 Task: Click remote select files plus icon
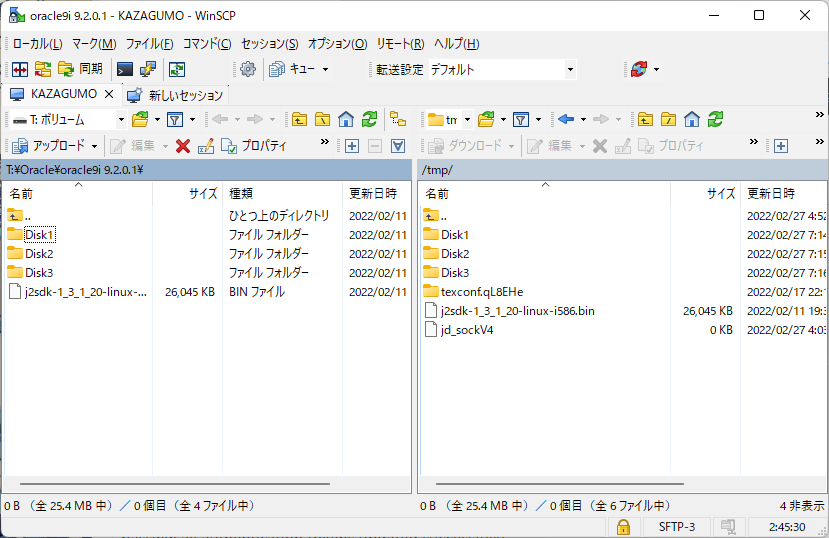[781, 146]
